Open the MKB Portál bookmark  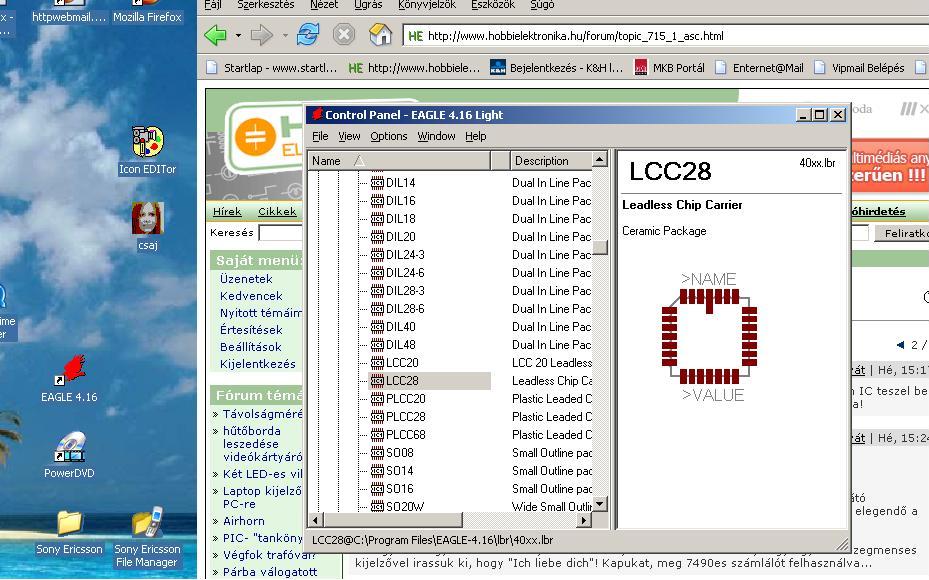[669, 68]
